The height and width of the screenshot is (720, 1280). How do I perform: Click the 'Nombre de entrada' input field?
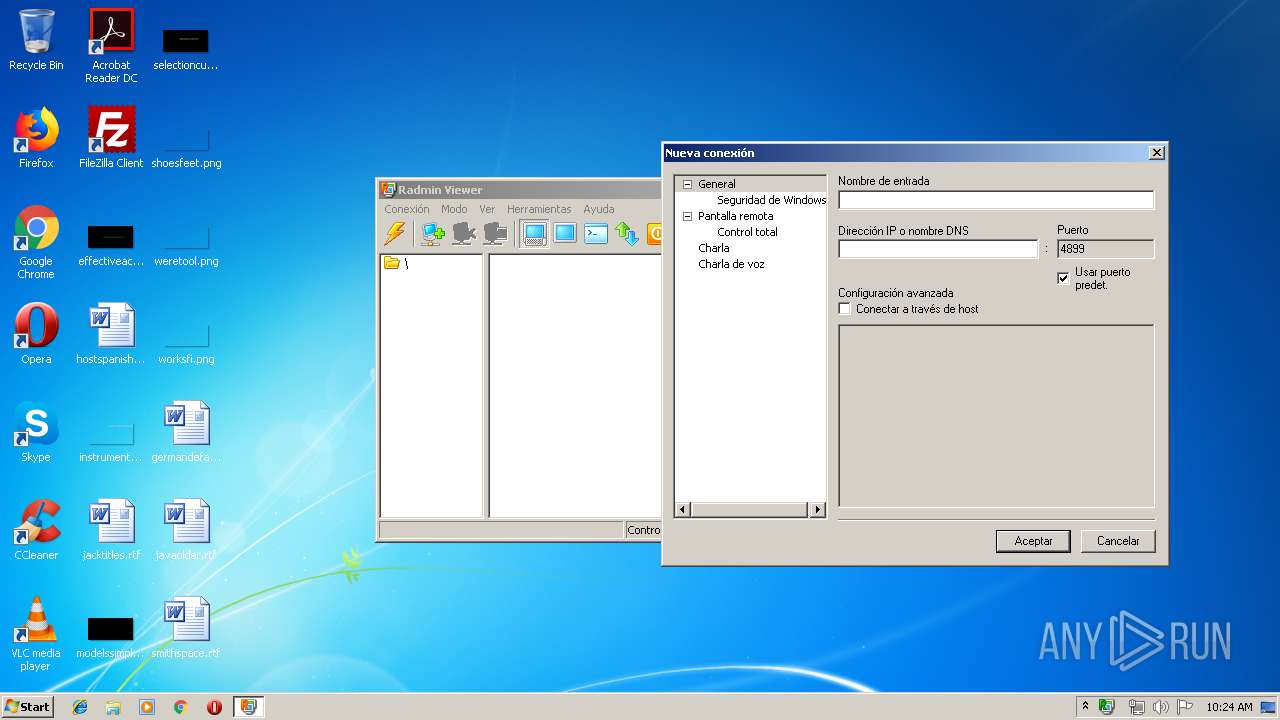point(996,200)
